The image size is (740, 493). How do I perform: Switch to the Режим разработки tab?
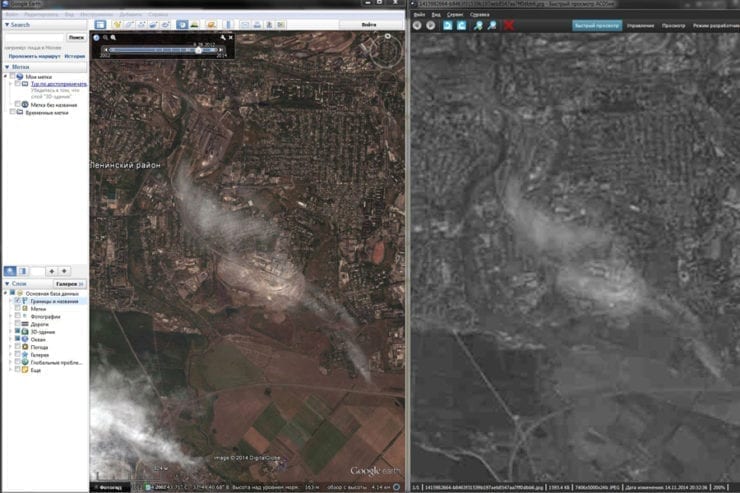(715, 25)
